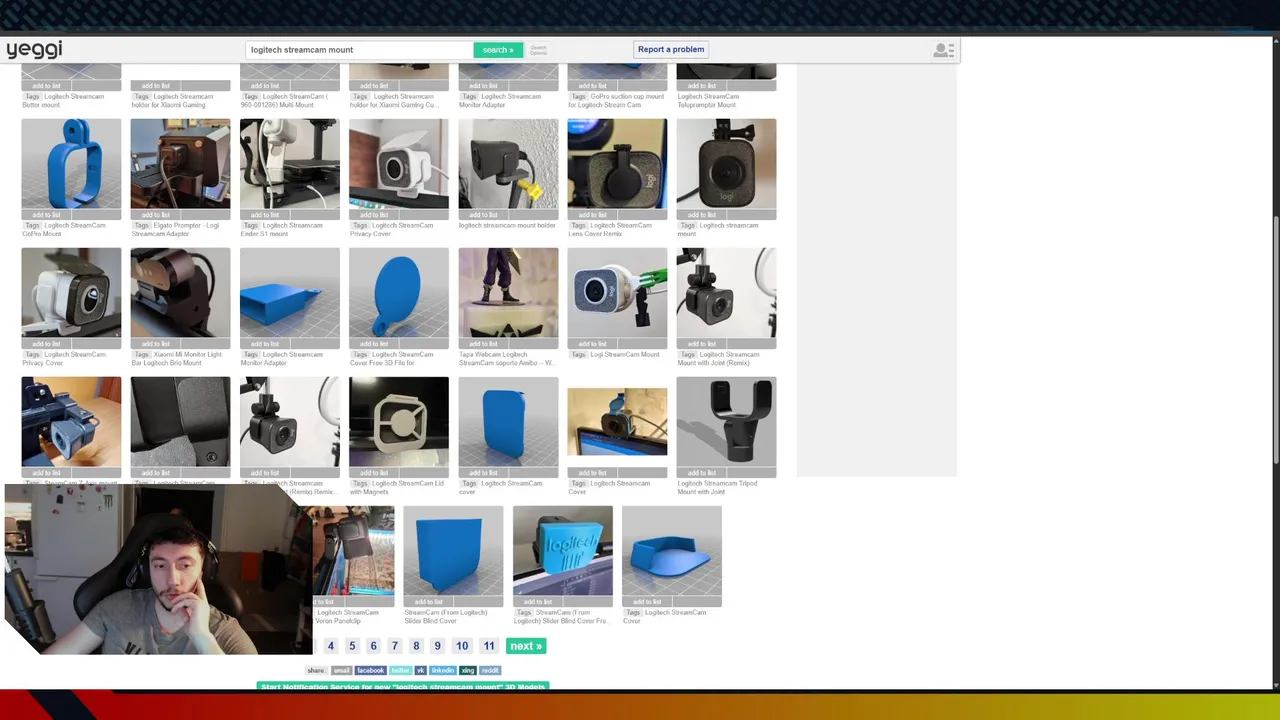Open the Voron Panelclip thumbnail
The height and width of the screenshot is (720, 1280).
pyautogui.click(x=353, y=551)
